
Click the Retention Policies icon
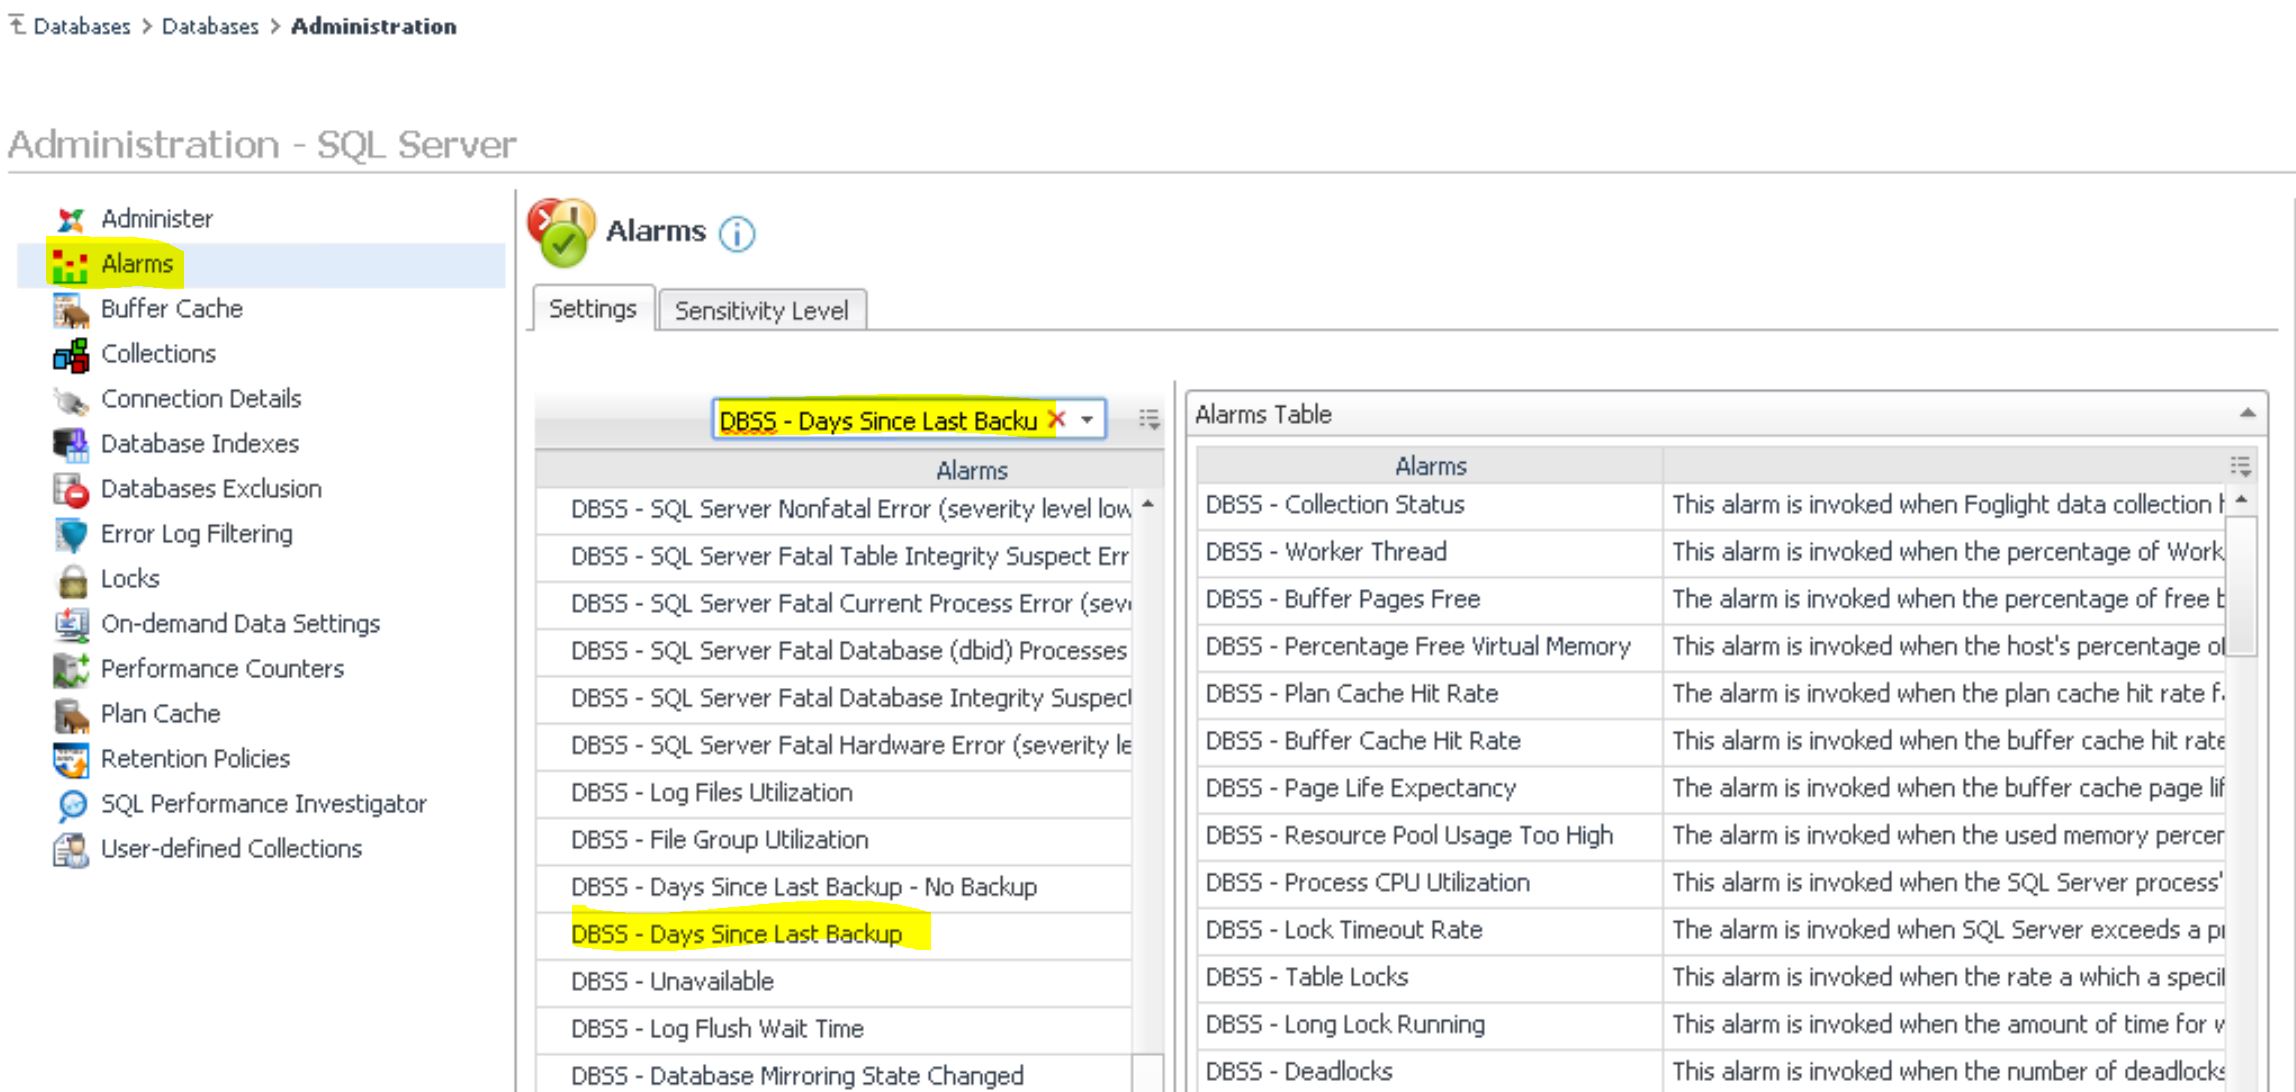tap(71, 760)
